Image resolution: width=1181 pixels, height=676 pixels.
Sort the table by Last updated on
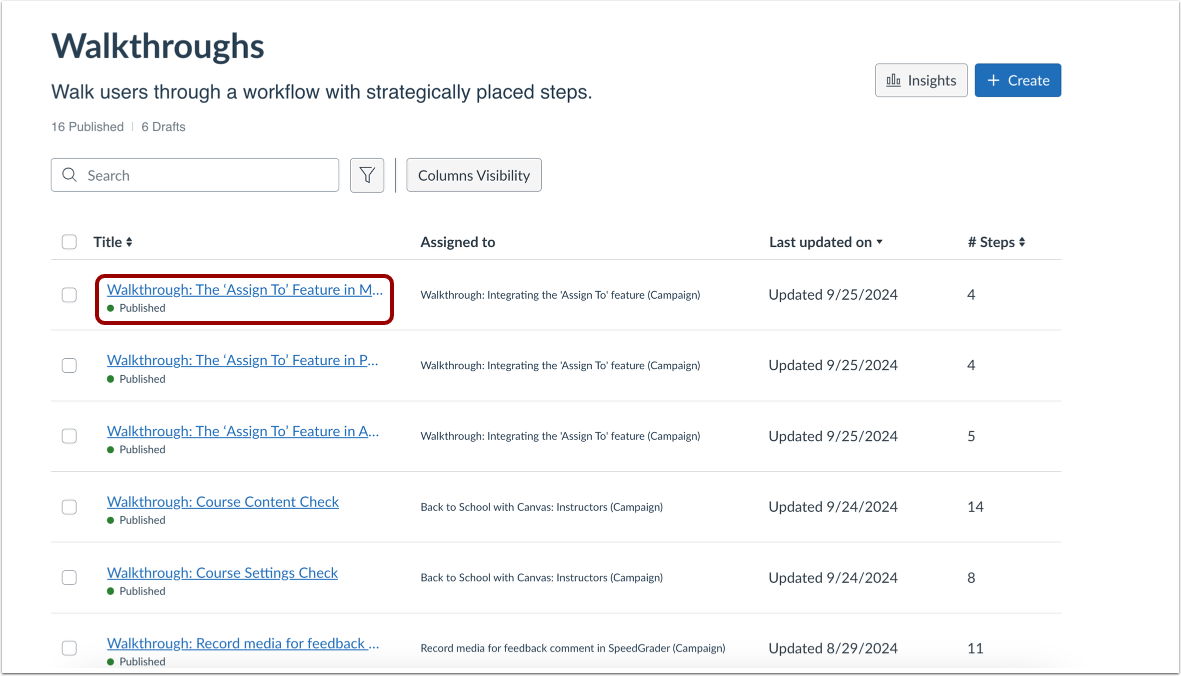click(820, 242)
